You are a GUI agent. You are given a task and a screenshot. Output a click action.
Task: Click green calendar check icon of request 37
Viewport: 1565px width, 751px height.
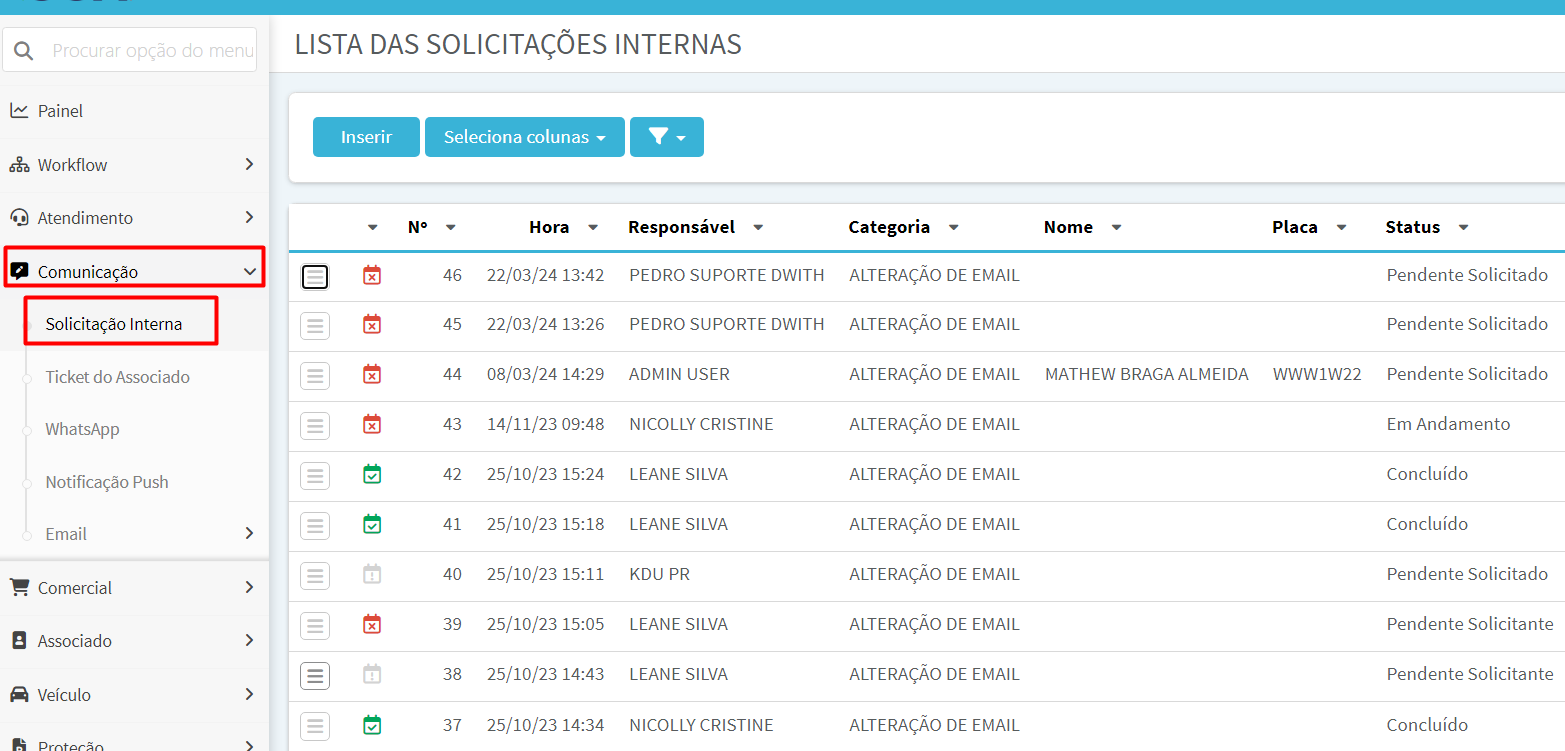coord(372,724)
